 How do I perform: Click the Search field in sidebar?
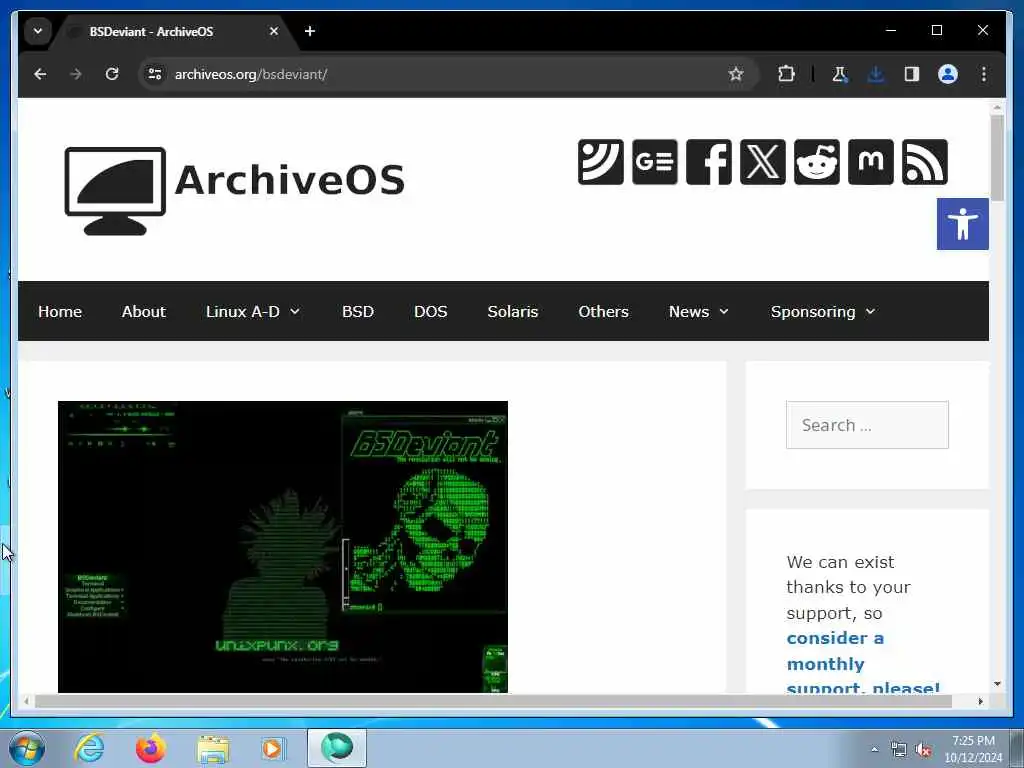pyautogui.click(x=867, y=425)
